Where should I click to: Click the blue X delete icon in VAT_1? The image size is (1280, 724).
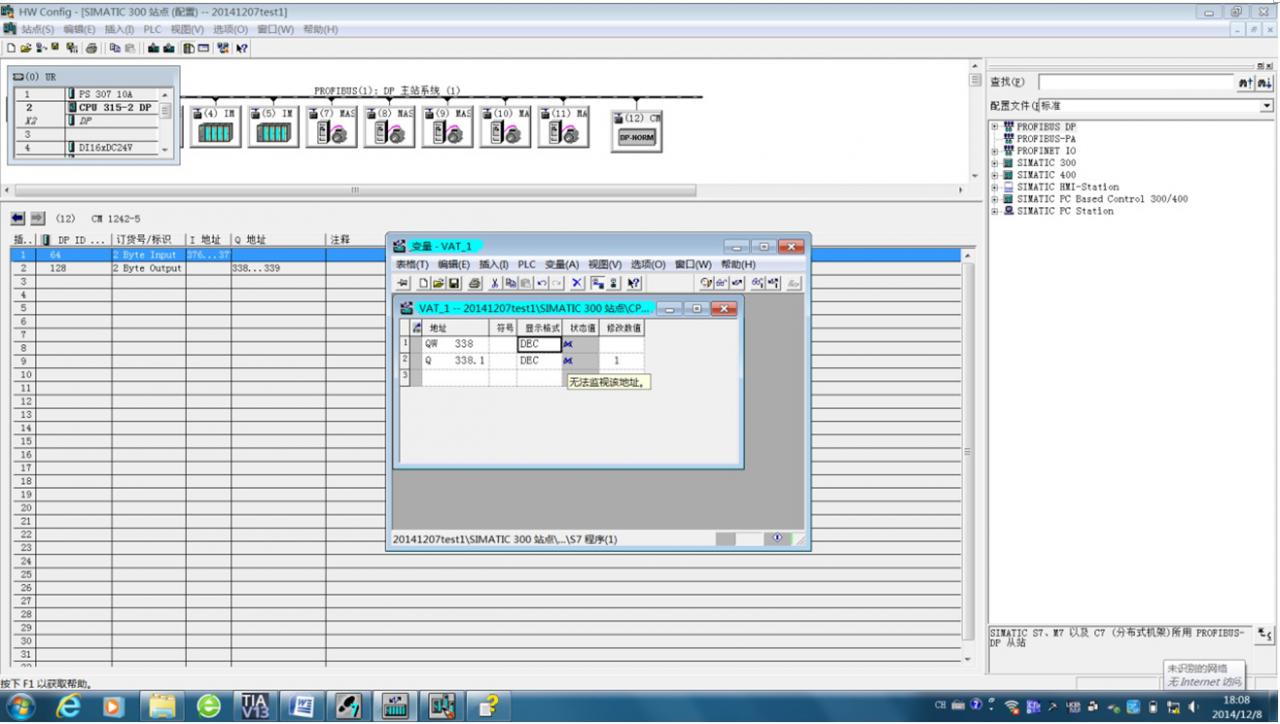[x=576, y=283]
